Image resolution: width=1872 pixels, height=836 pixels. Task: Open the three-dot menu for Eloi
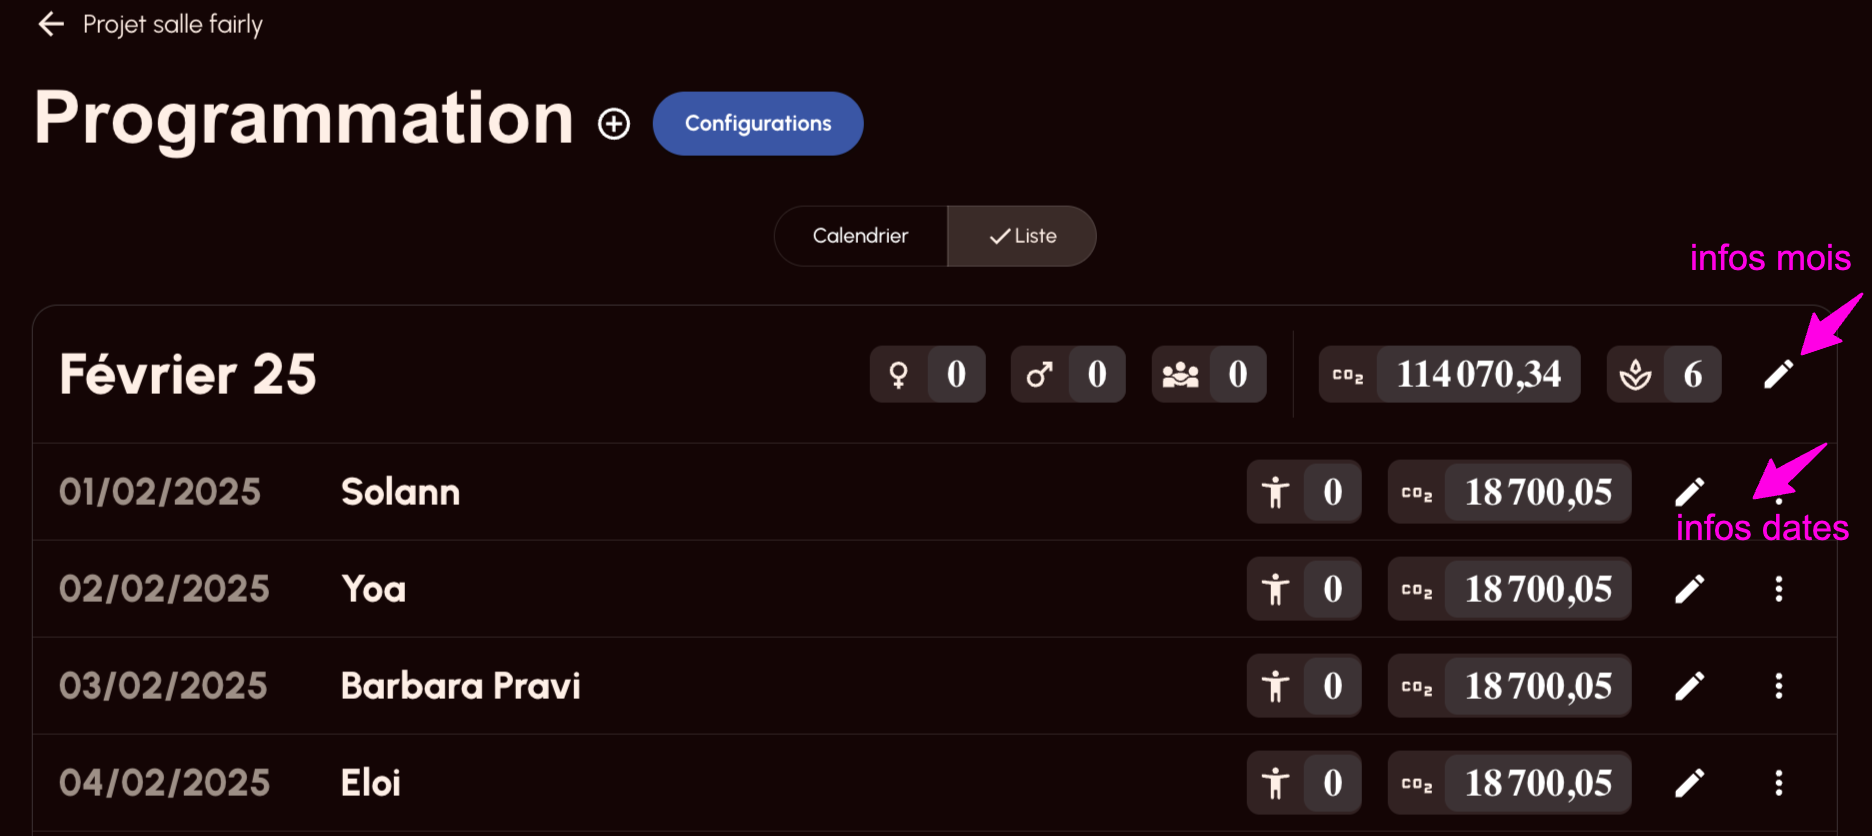point(1778,783)
